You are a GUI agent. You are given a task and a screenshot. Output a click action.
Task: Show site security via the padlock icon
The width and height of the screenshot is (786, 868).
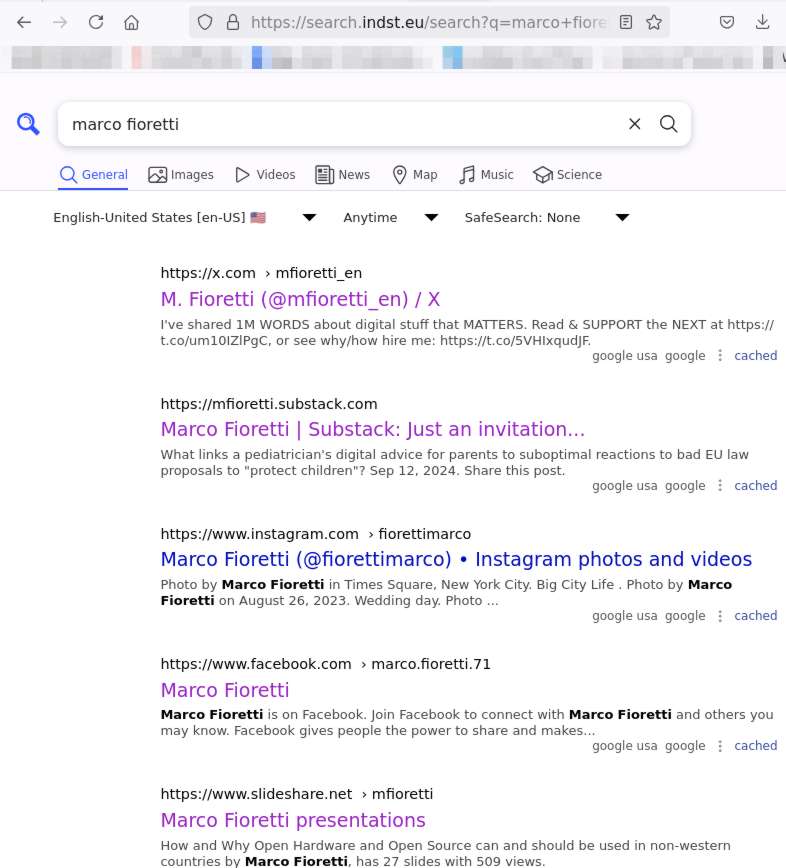pos(233,22)
